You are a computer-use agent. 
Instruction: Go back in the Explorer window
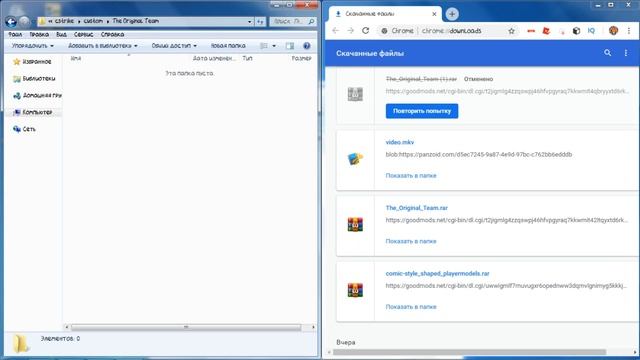pyautogui.click(x=11, y=21)
